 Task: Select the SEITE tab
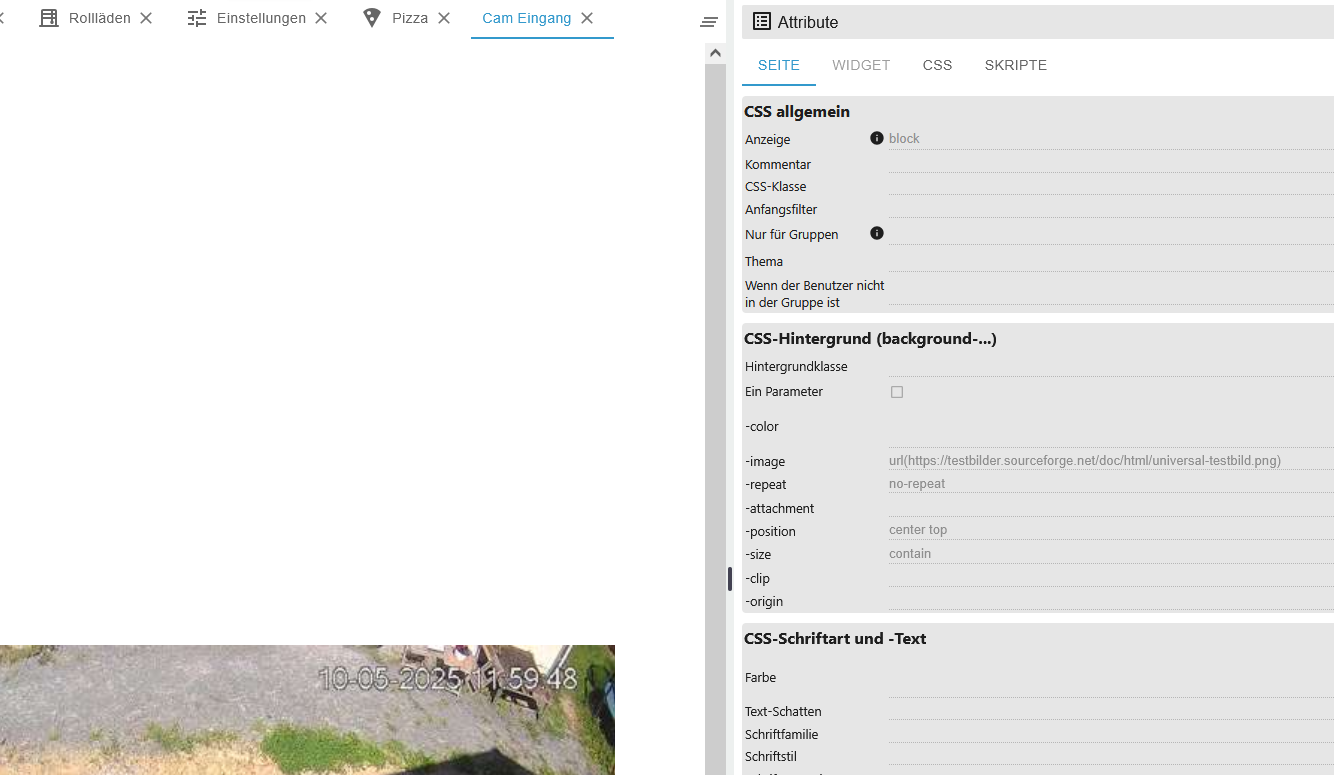pyautogui.click(x=779, y=65)
